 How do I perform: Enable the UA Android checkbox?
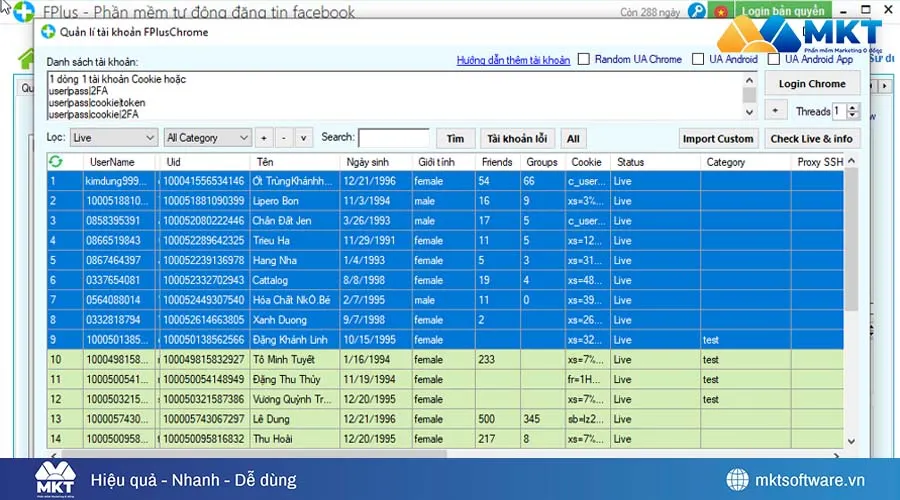click(x=698, y=59)
